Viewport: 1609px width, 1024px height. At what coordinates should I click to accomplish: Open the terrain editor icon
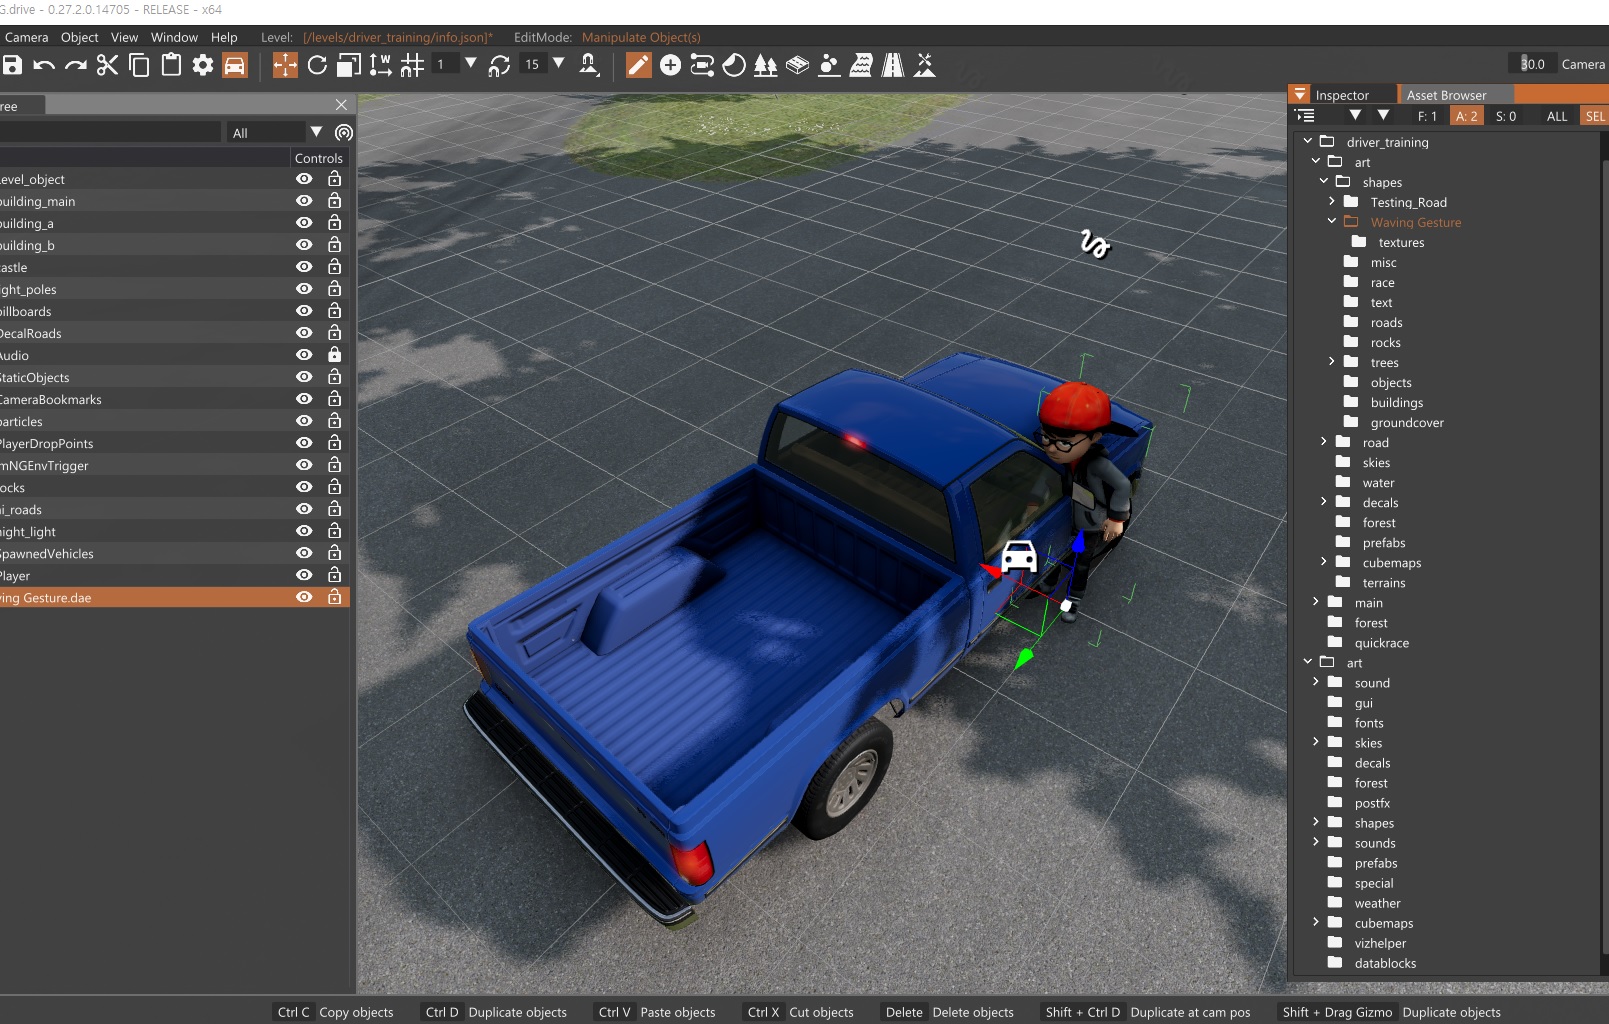tap(861, 65)
